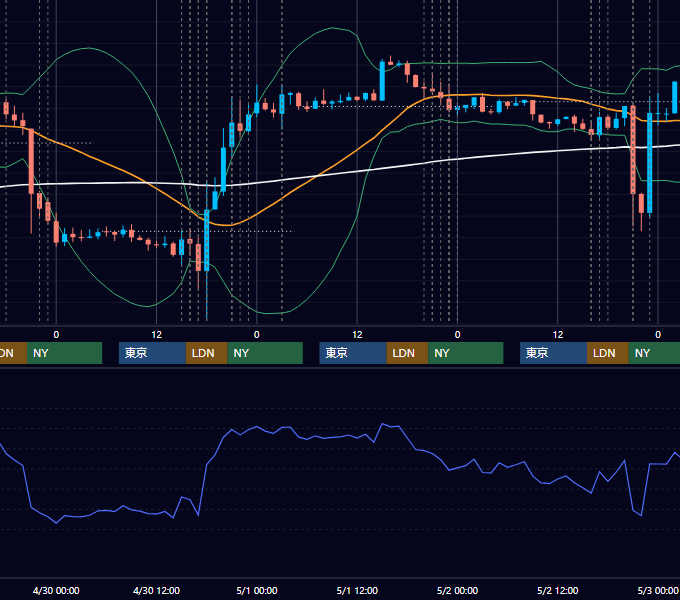Click the 5/2 12:00 date label
680x600 pixels.
pyautogui.click(x=557, y=590)
